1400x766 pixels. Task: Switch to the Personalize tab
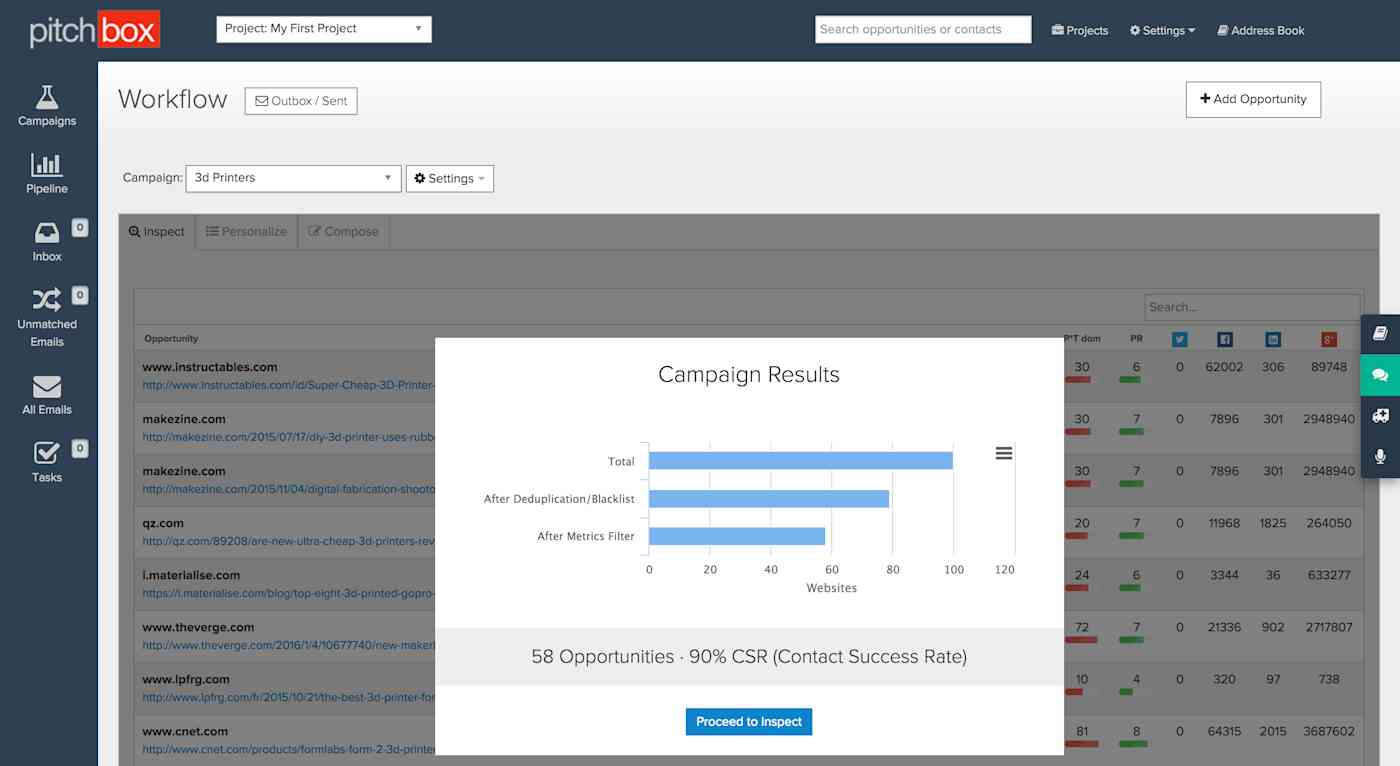click(x=246, y=231)
